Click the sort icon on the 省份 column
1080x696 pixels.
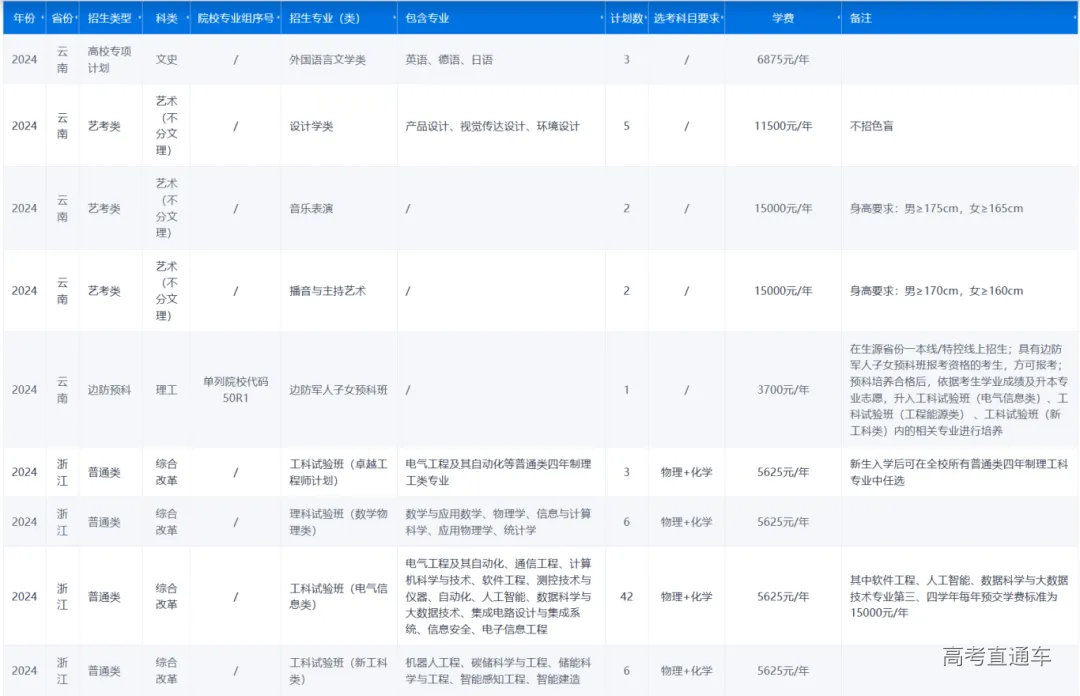(78, 18)
